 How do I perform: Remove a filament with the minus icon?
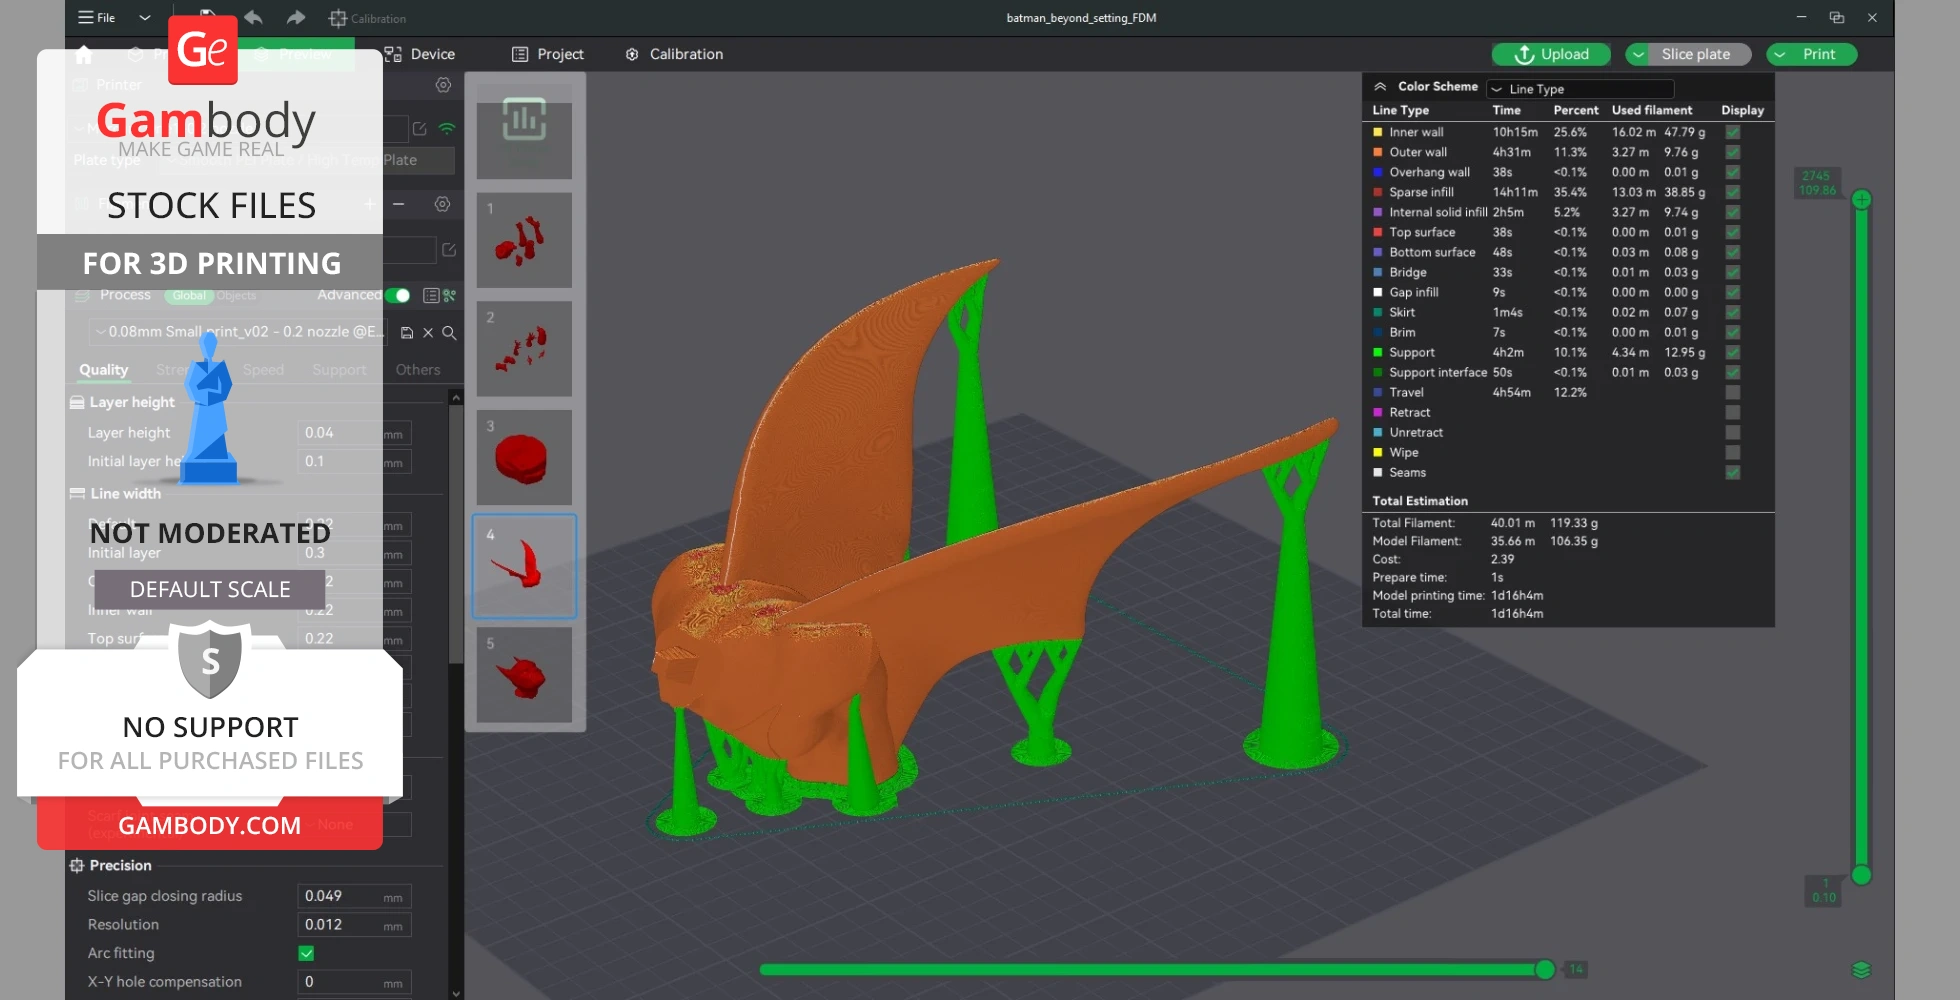coord(398,204)
